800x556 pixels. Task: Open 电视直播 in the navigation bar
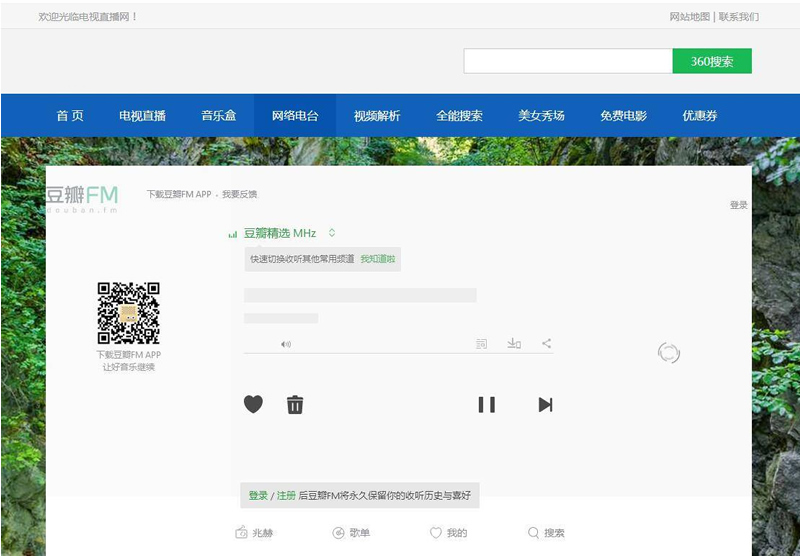coord(142,116)
